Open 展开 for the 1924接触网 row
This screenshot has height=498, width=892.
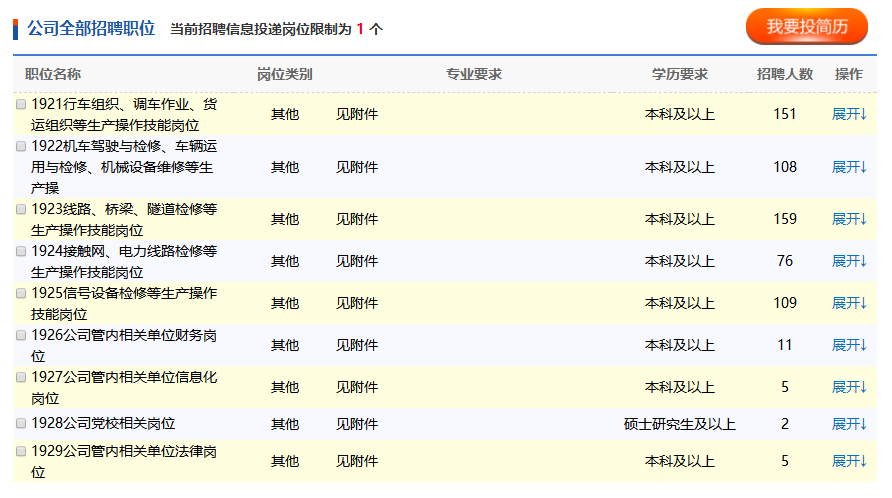tap(849, 261)
